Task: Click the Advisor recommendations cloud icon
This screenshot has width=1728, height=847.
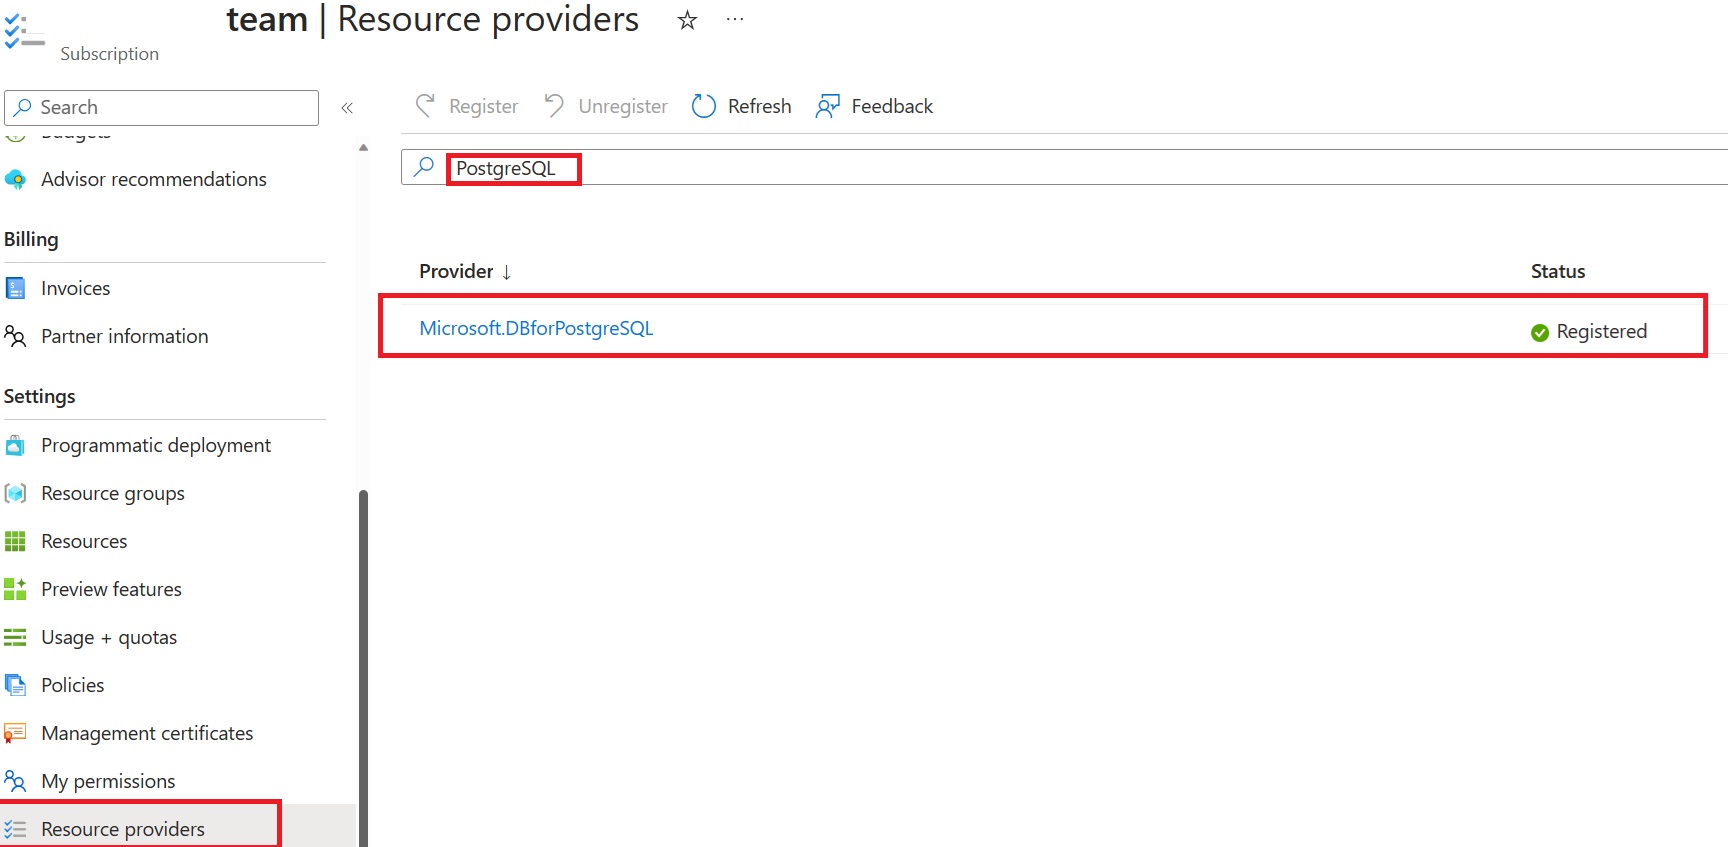Action: 15,180
